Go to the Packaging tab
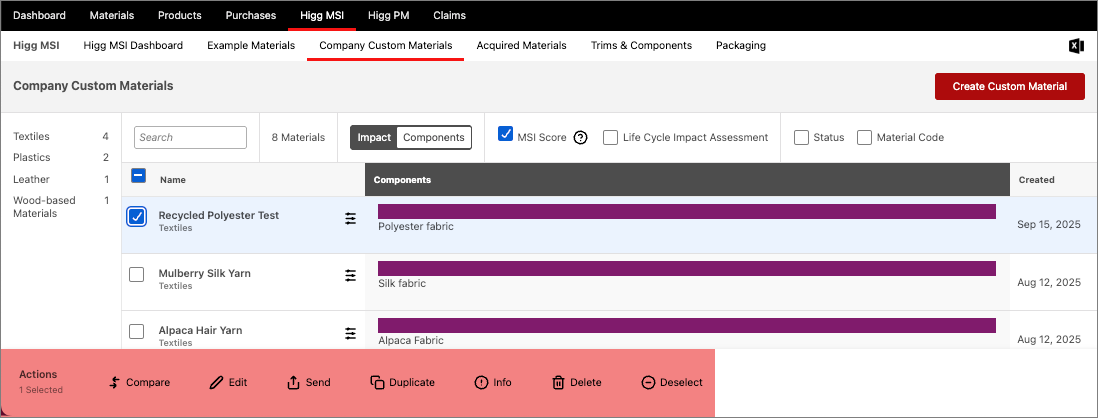The height and width of the screenshot is (418, 1098). tap(741, 46)
